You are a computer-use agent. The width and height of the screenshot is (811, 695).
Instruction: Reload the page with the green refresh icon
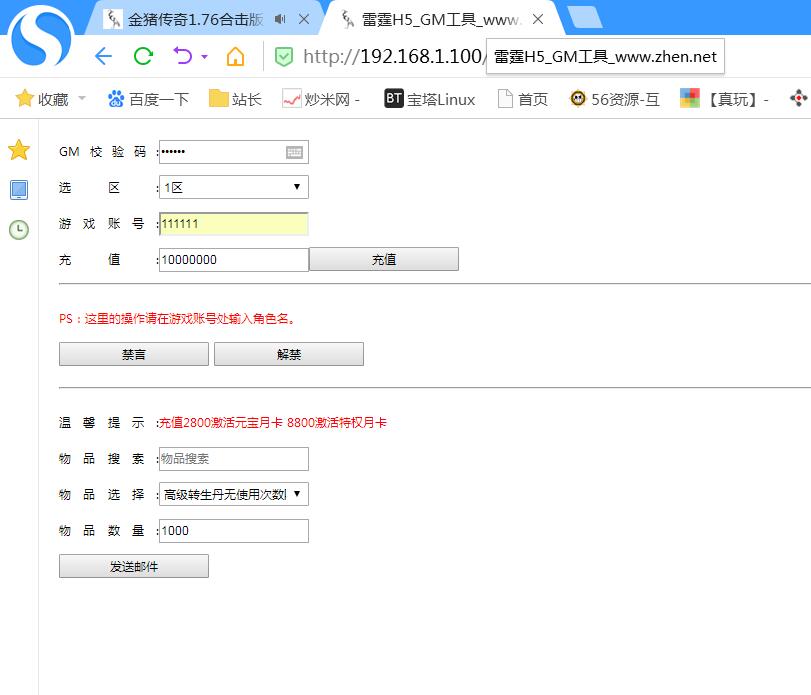tap(144, 56)
